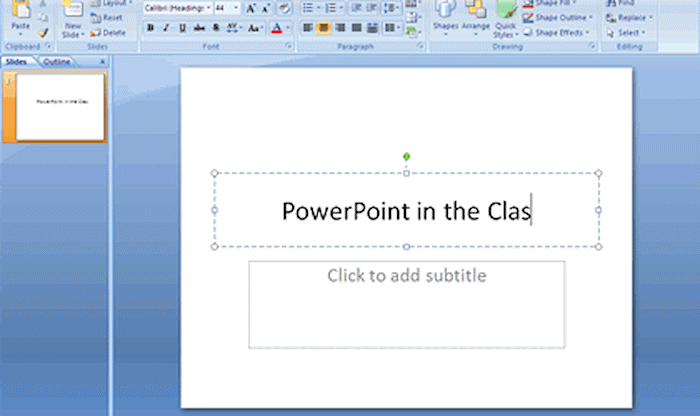Click the Format Painter brush icon
The image size is (700, 416).
pyautogui.click(x=43, y=32)
